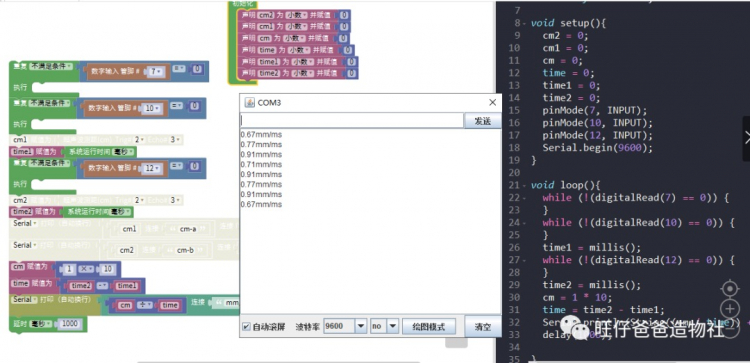Click the pinMode(12, INPUT); code line
The height and width of the screenshot is (363, 750).
(597, 135)
